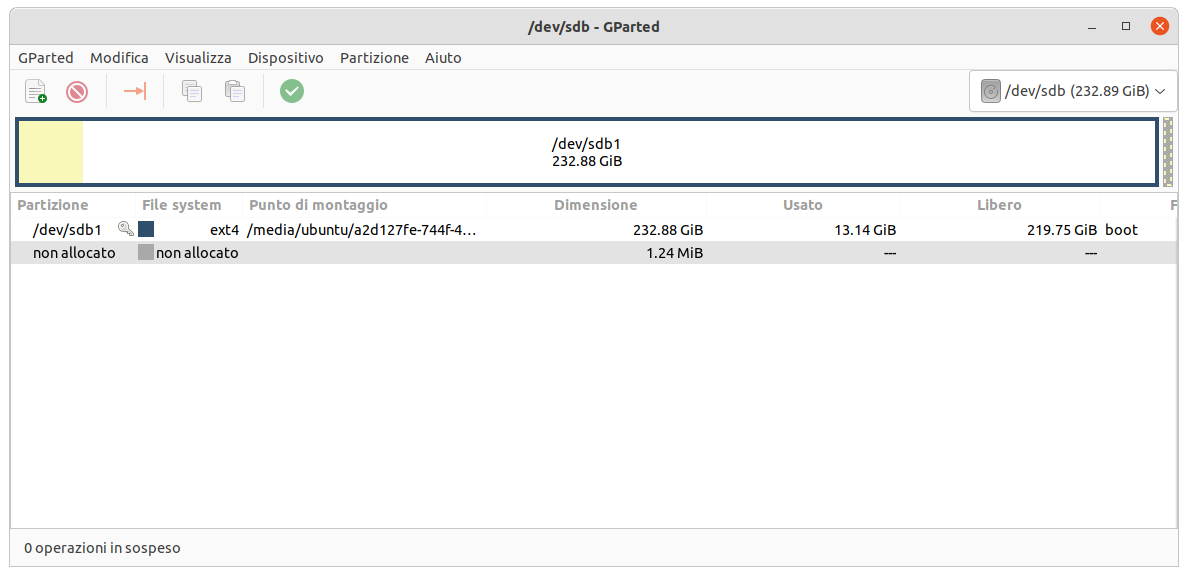
Task: Select the non allocato partition row
Action: [594, 253]
